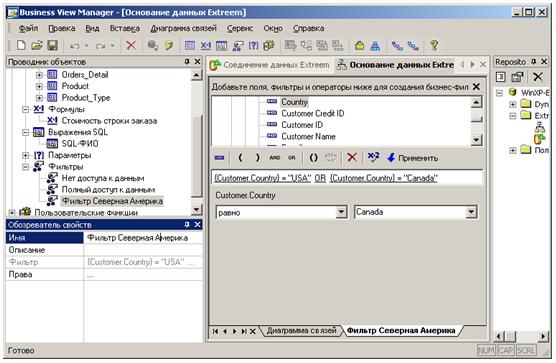The width and height of the screenshot is (556, 363).
Task: Click the add field icon in filter toolbar
Action: point(219,157)
